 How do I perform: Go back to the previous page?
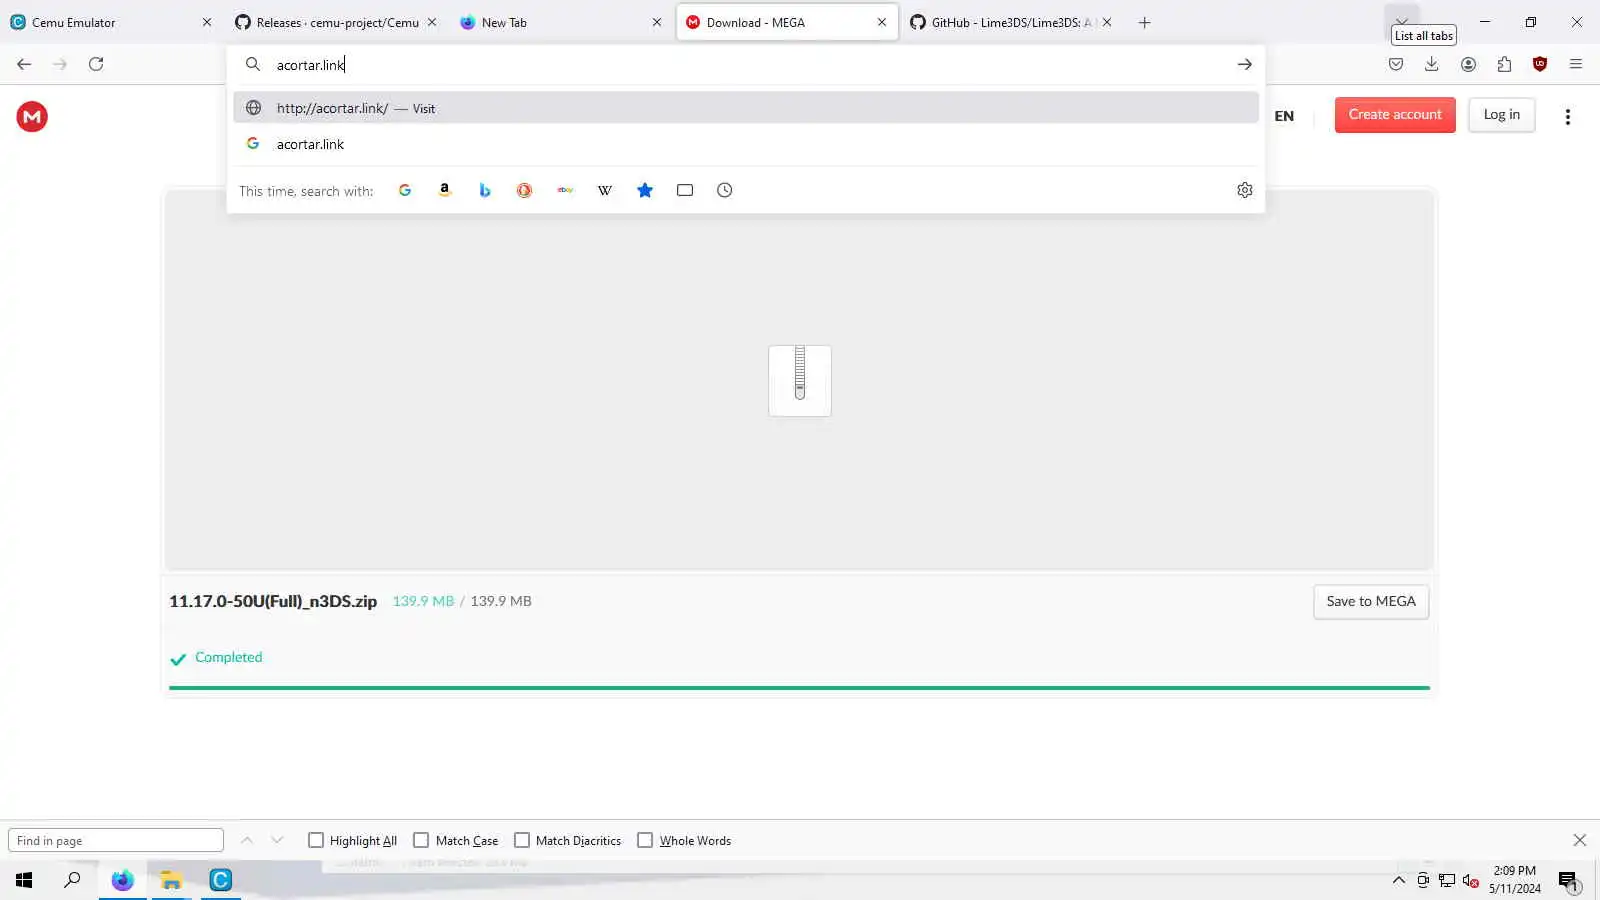24,64
